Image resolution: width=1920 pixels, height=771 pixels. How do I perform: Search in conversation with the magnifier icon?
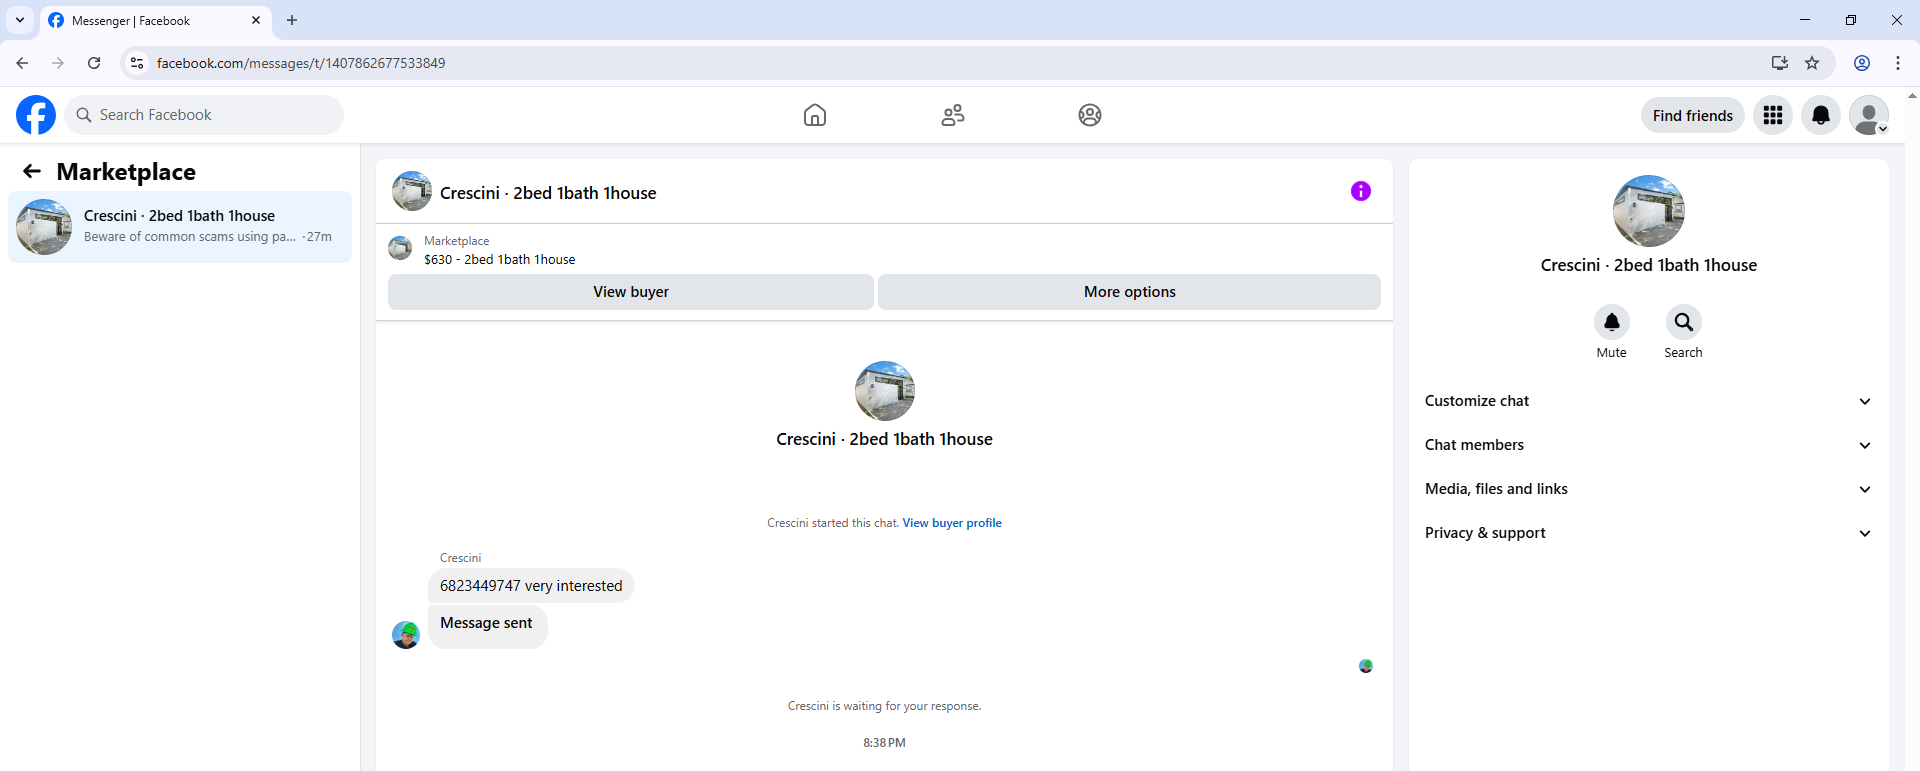tap(1684, 322)
